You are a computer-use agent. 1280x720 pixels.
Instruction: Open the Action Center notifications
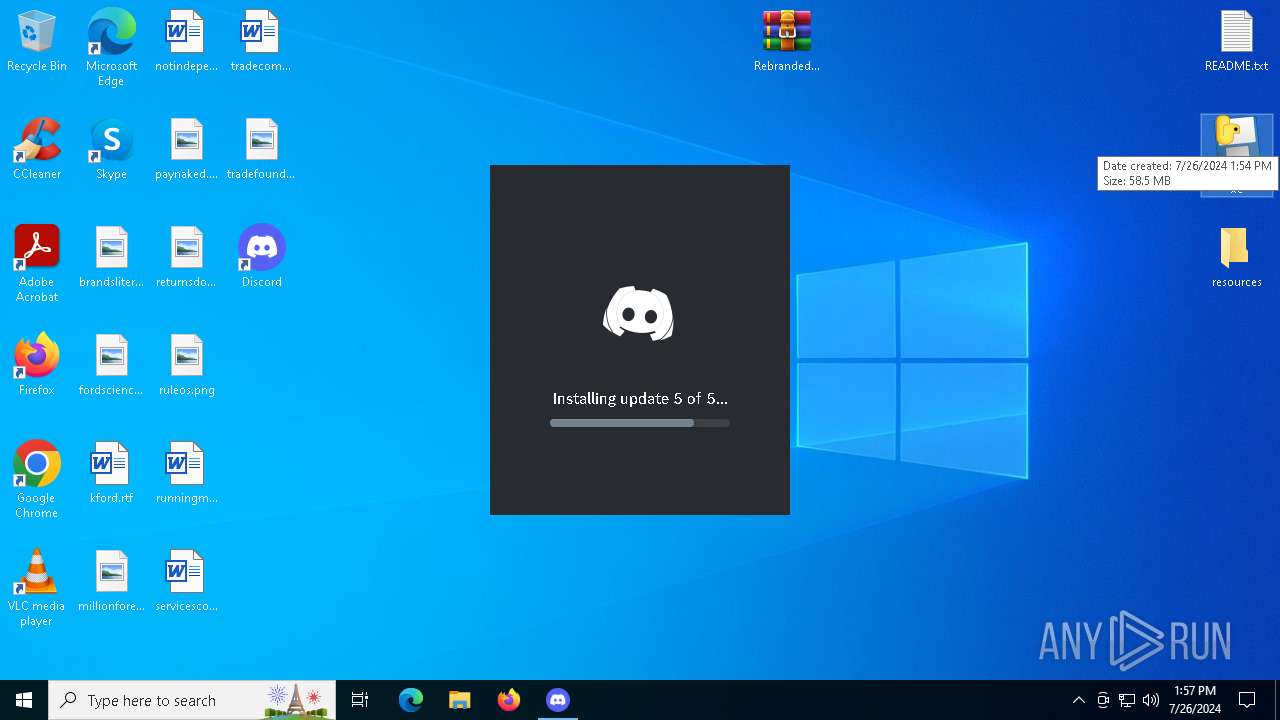1247,700
